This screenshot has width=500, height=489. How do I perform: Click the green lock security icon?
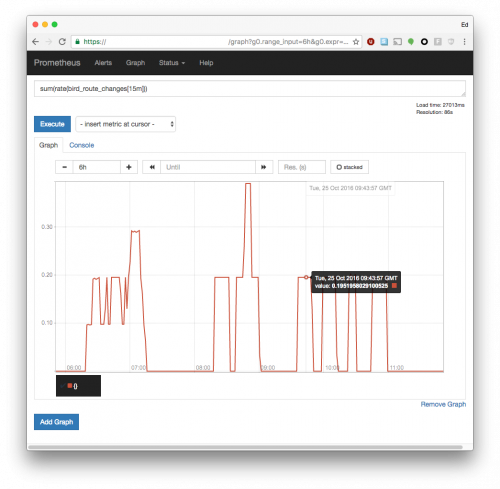[77, 42]
